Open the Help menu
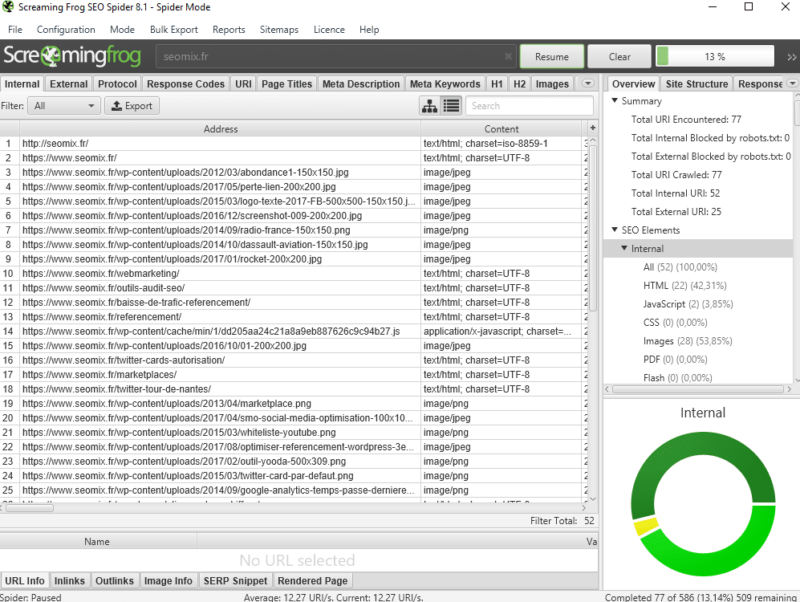 click(369, 30)
